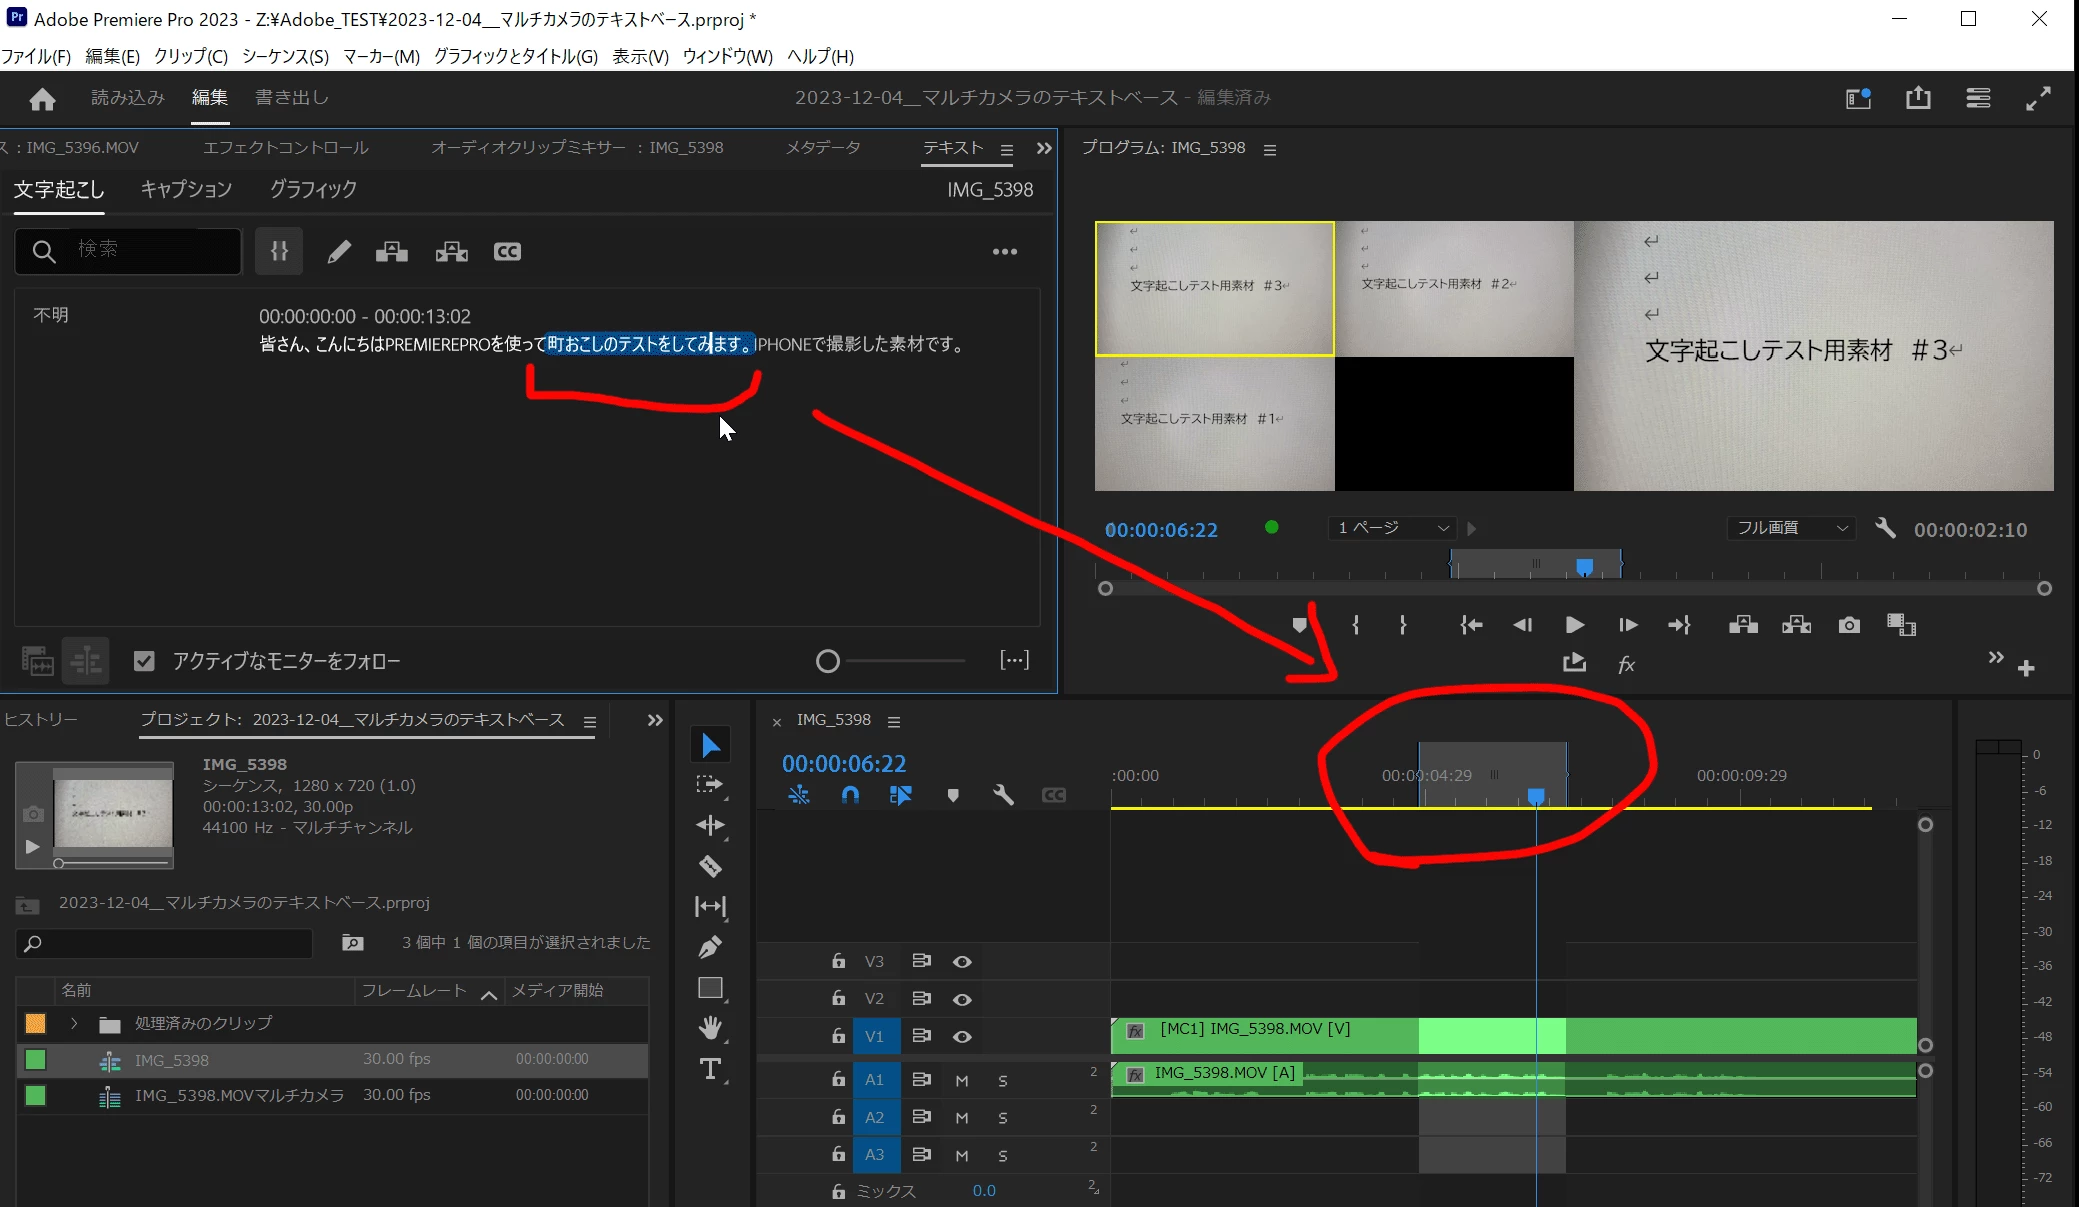Image resolution: width=2079 pixels, height=1207 pixels.
Task: Hide the V1 track output eye
Action: pos(962,1036)
